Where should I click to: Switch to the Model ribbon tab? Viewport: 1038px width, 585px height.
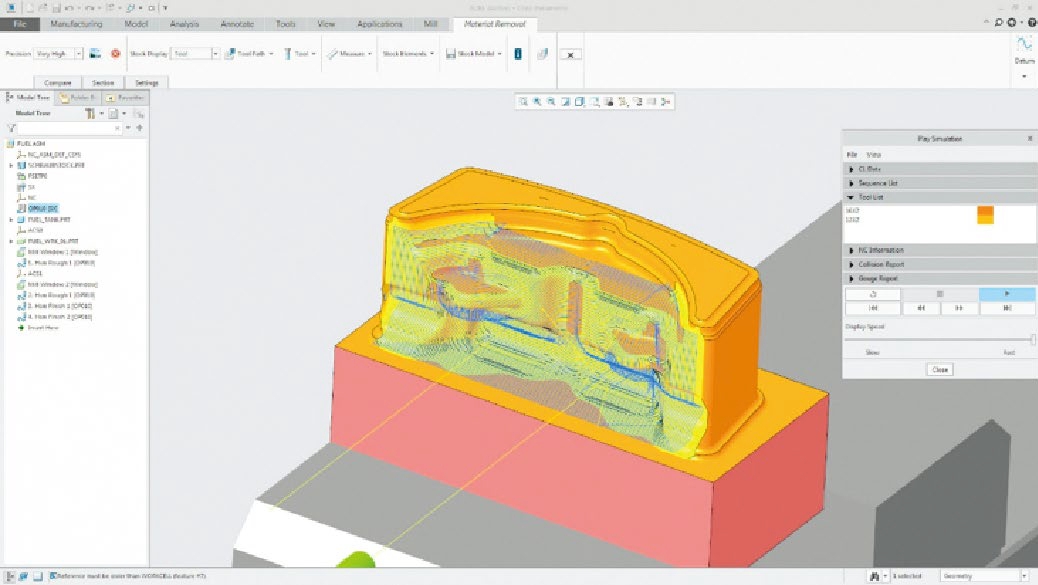pyautogui.click(x=136, y=24)
